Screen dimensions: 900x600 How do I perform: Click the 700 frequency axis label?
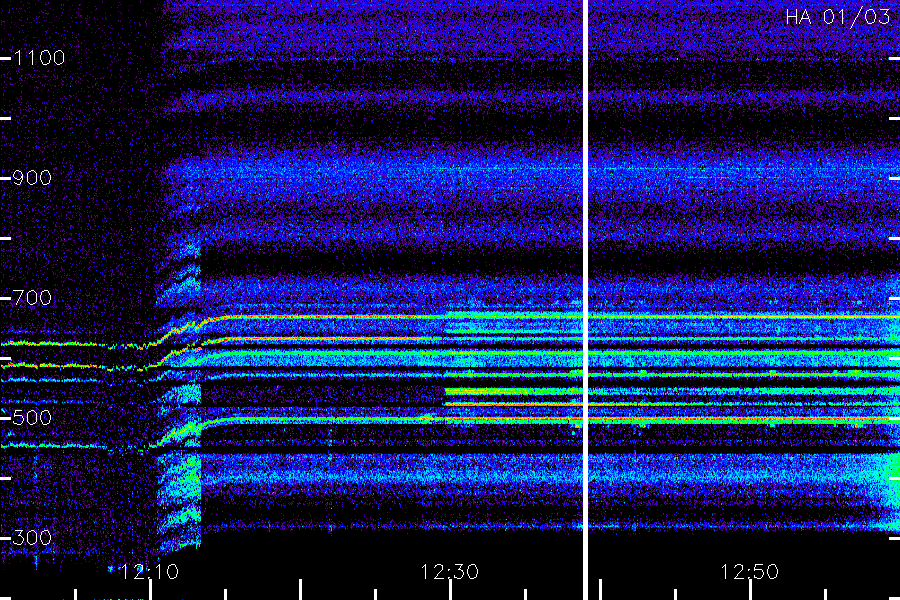[32, 298]
